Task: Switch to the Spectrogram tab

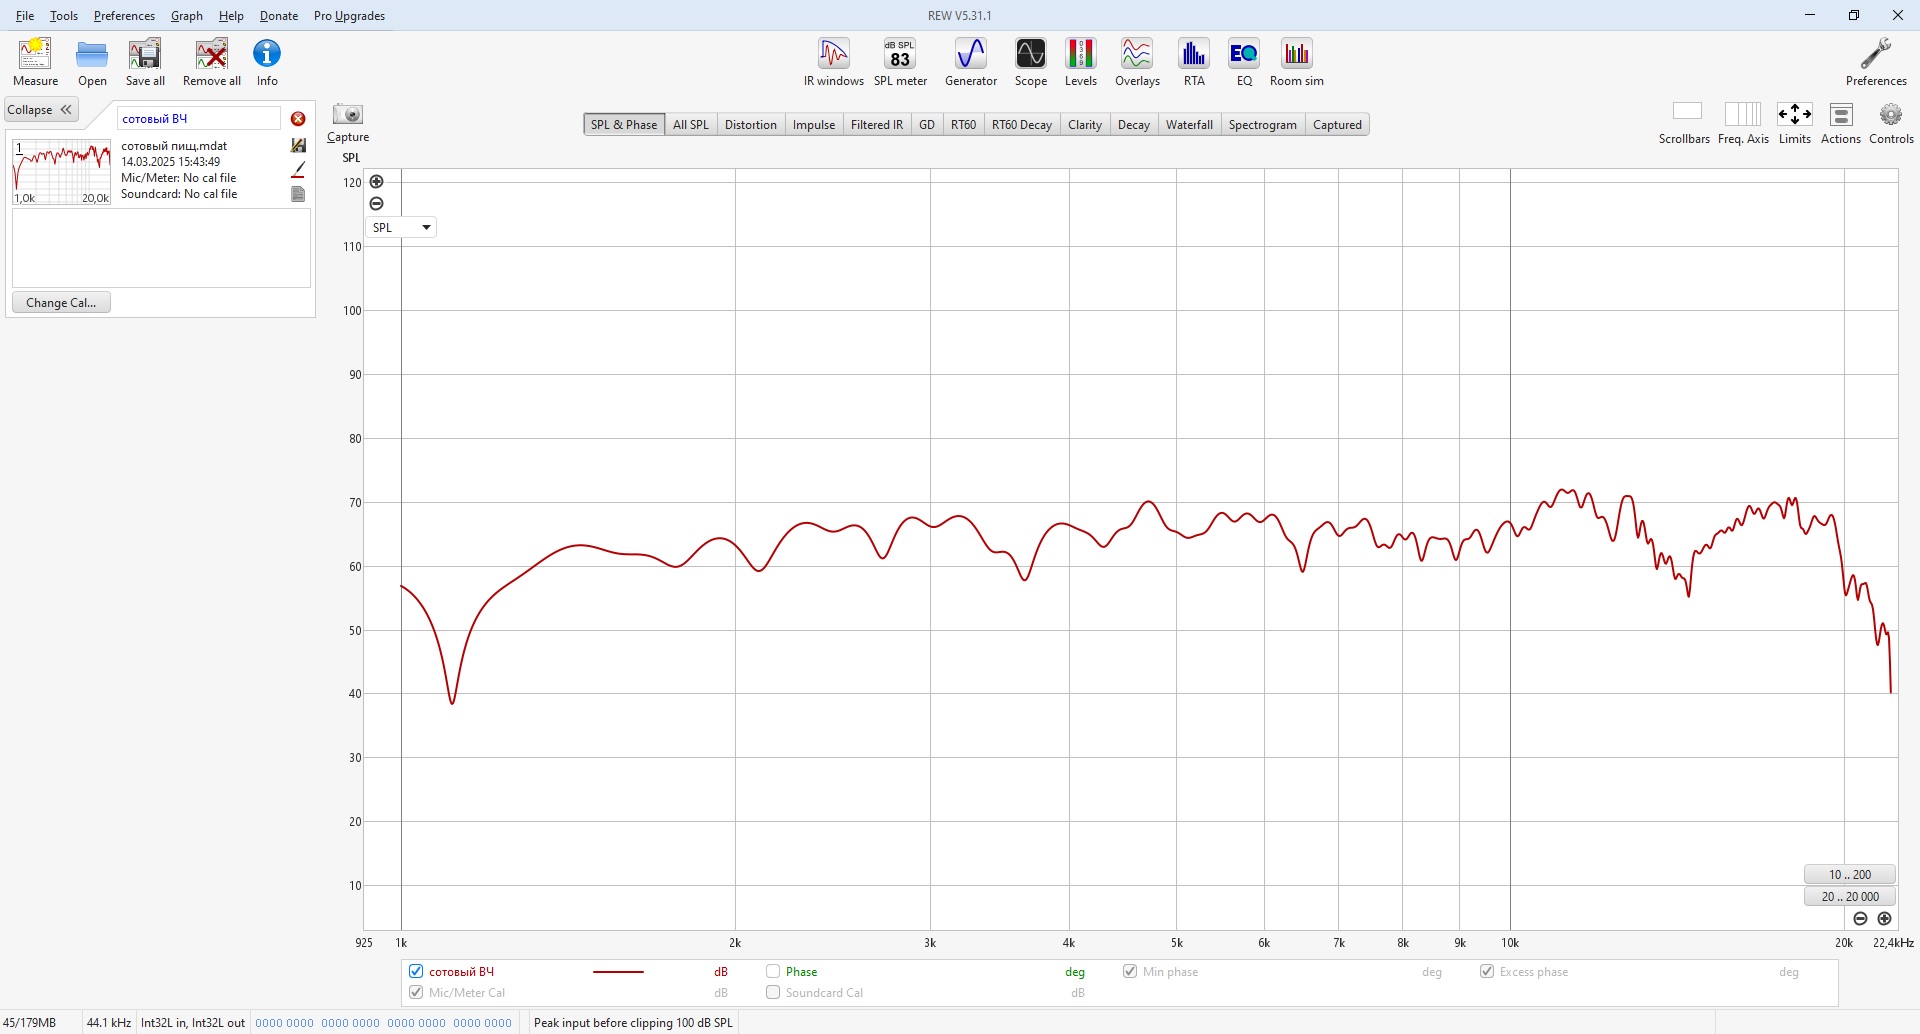Action: 1263,125
